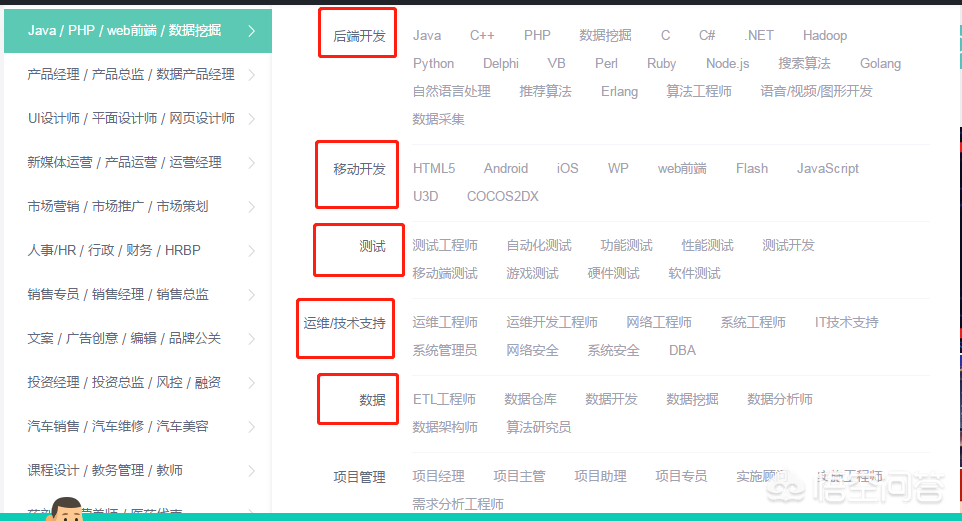Screen dimensions: 962x521
Task: Select 算法工程师 under 后端开发
Action: [x=699, y=91]
